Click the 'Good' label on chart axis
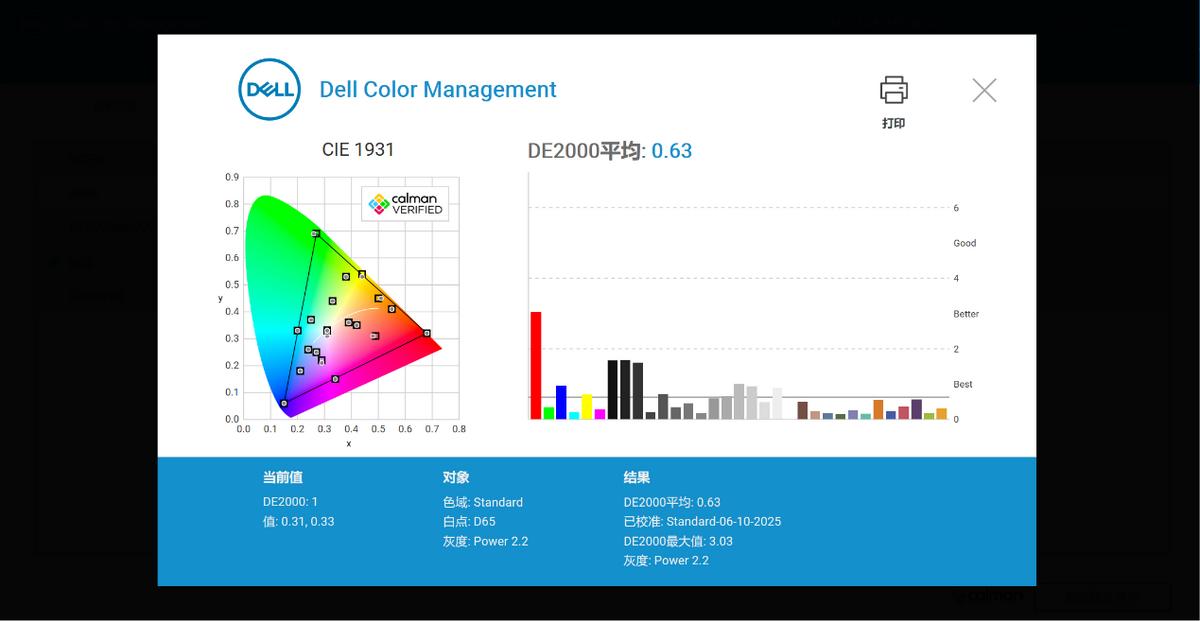This screenshot has width=1200, height=621. (x=965, y=243)
